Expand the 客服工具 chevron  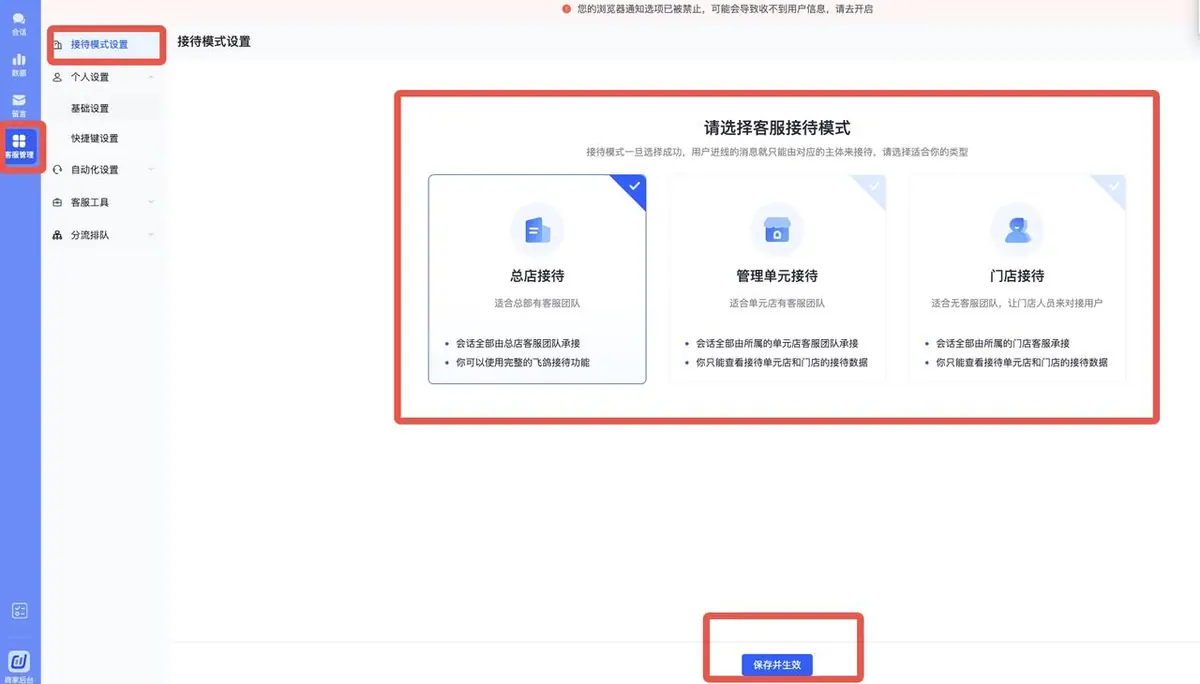point(151,202)
